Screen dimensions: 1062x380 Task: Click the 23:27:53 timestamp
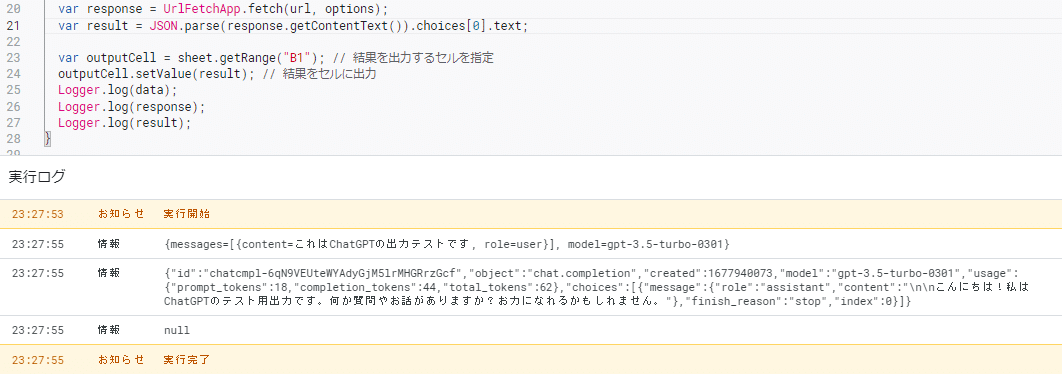[x=38, y=214]
